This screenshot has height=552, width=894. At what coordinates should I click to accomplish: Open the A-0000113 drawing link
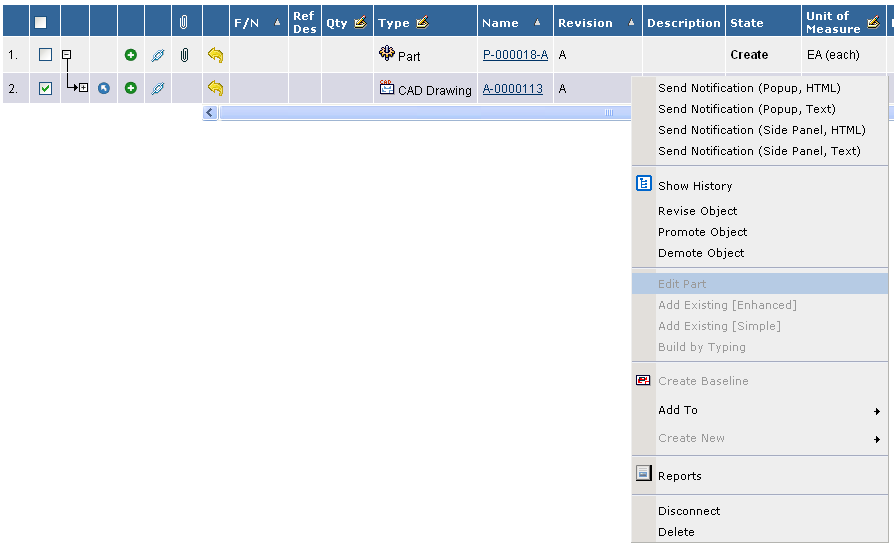[512, 89]
